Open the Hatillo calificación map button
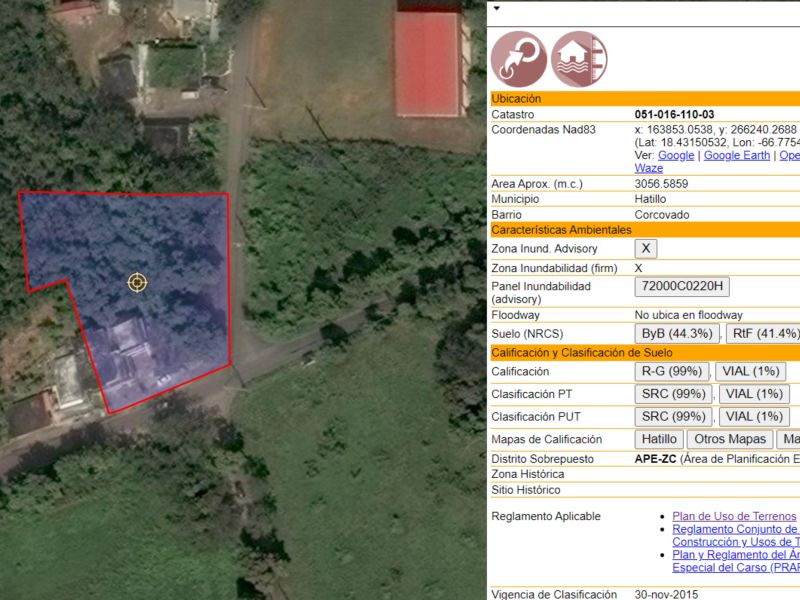The width and height of the screenshot is (800, 600). pyautogui.click(x=659, y=439)
